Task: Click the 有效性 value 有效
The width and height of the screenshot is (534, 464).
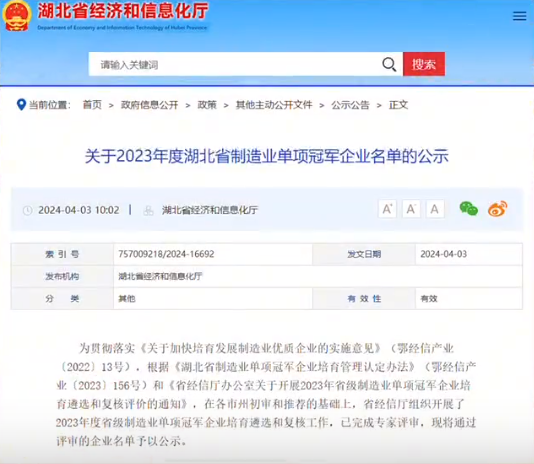Action: coord(429,299)
